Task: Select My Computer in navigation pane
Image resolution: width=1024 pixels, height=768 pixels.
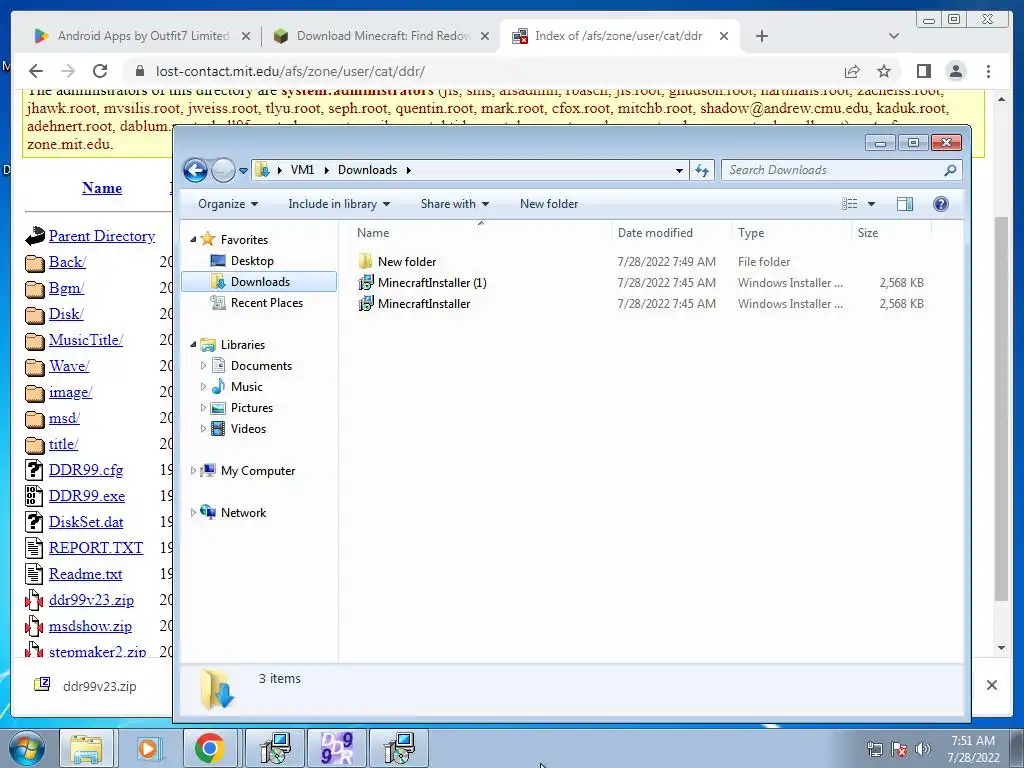Action: click(258, 471)
